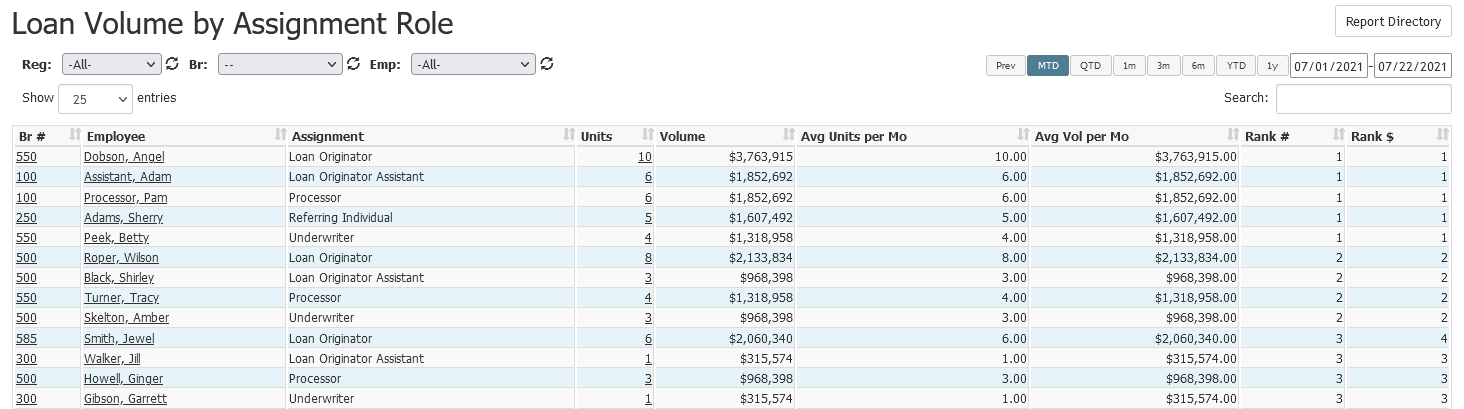Open units 10 for Dobson, Angel

[645, 157]
